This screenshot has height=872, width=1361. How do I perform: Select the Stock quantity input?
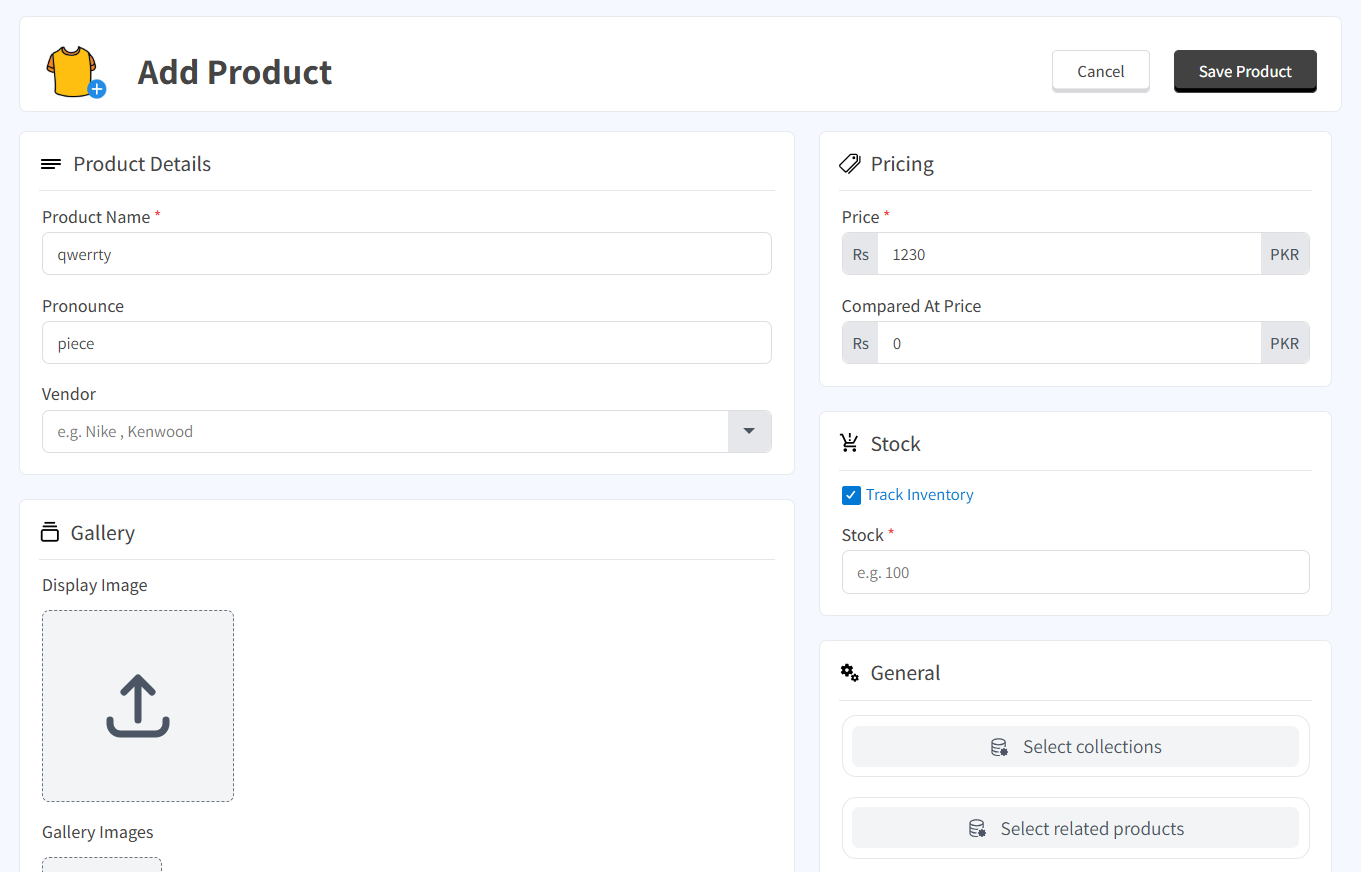pyautogui.click(x=1075, y=573)
